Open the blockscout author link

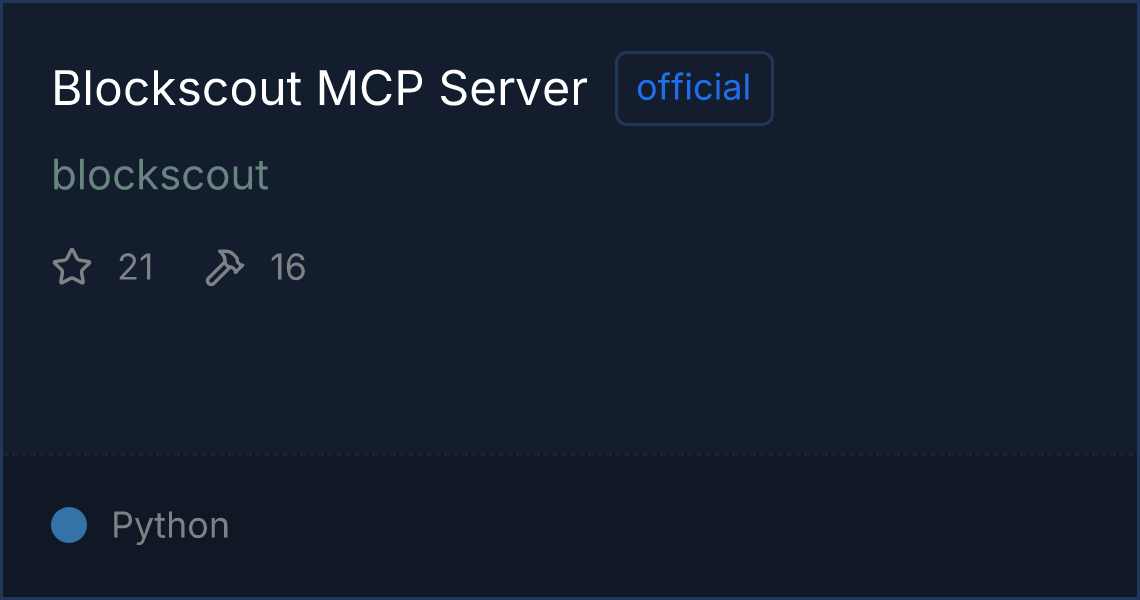point(161,175)
